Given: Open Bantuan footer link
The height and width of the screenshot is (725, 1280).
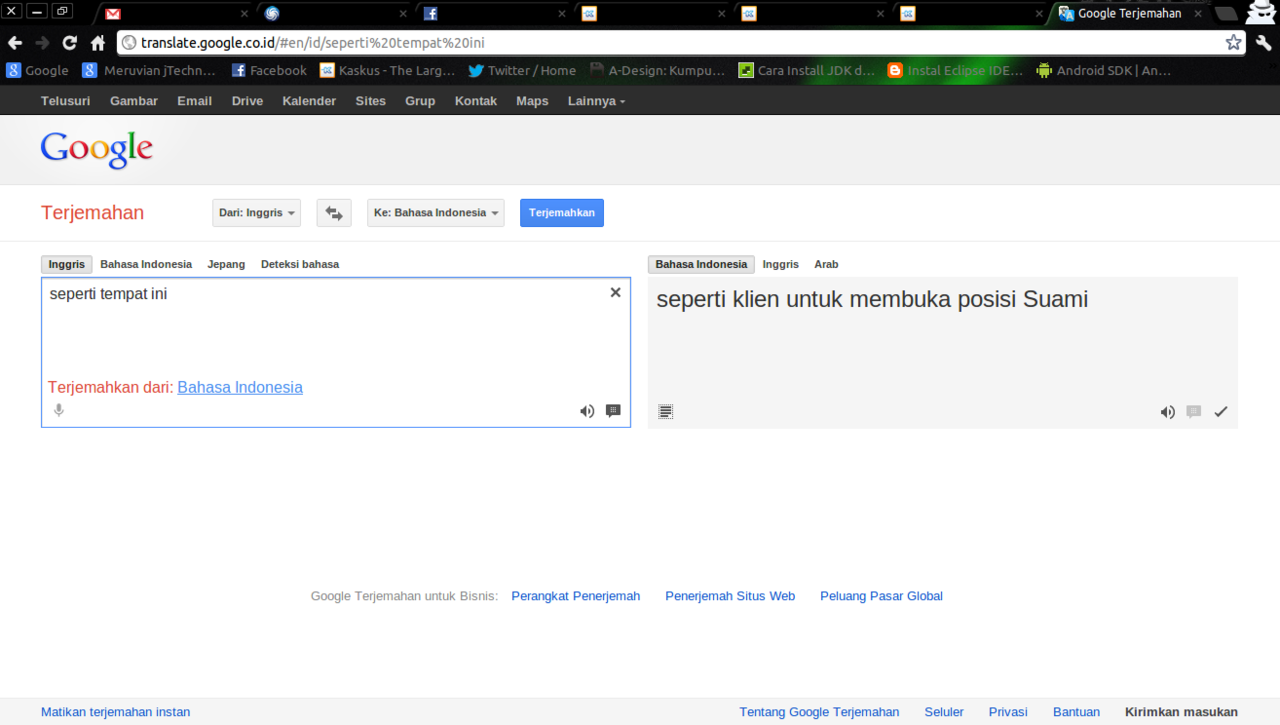Looking at the screenshot, I should pos(1076,712).
